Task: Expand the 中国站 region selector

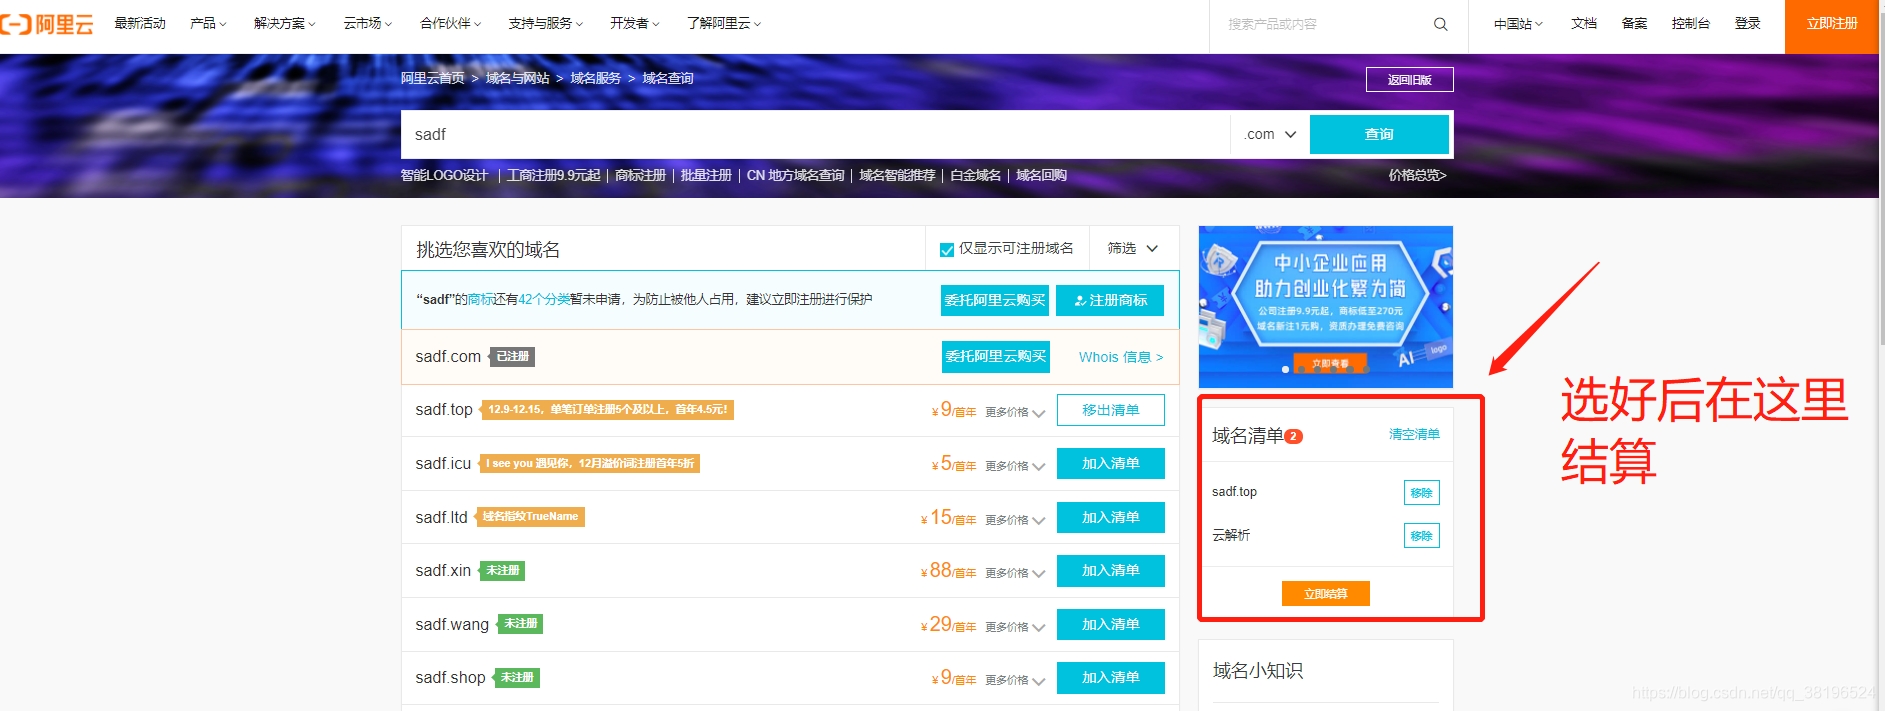Action: [x=1518, y=24]
